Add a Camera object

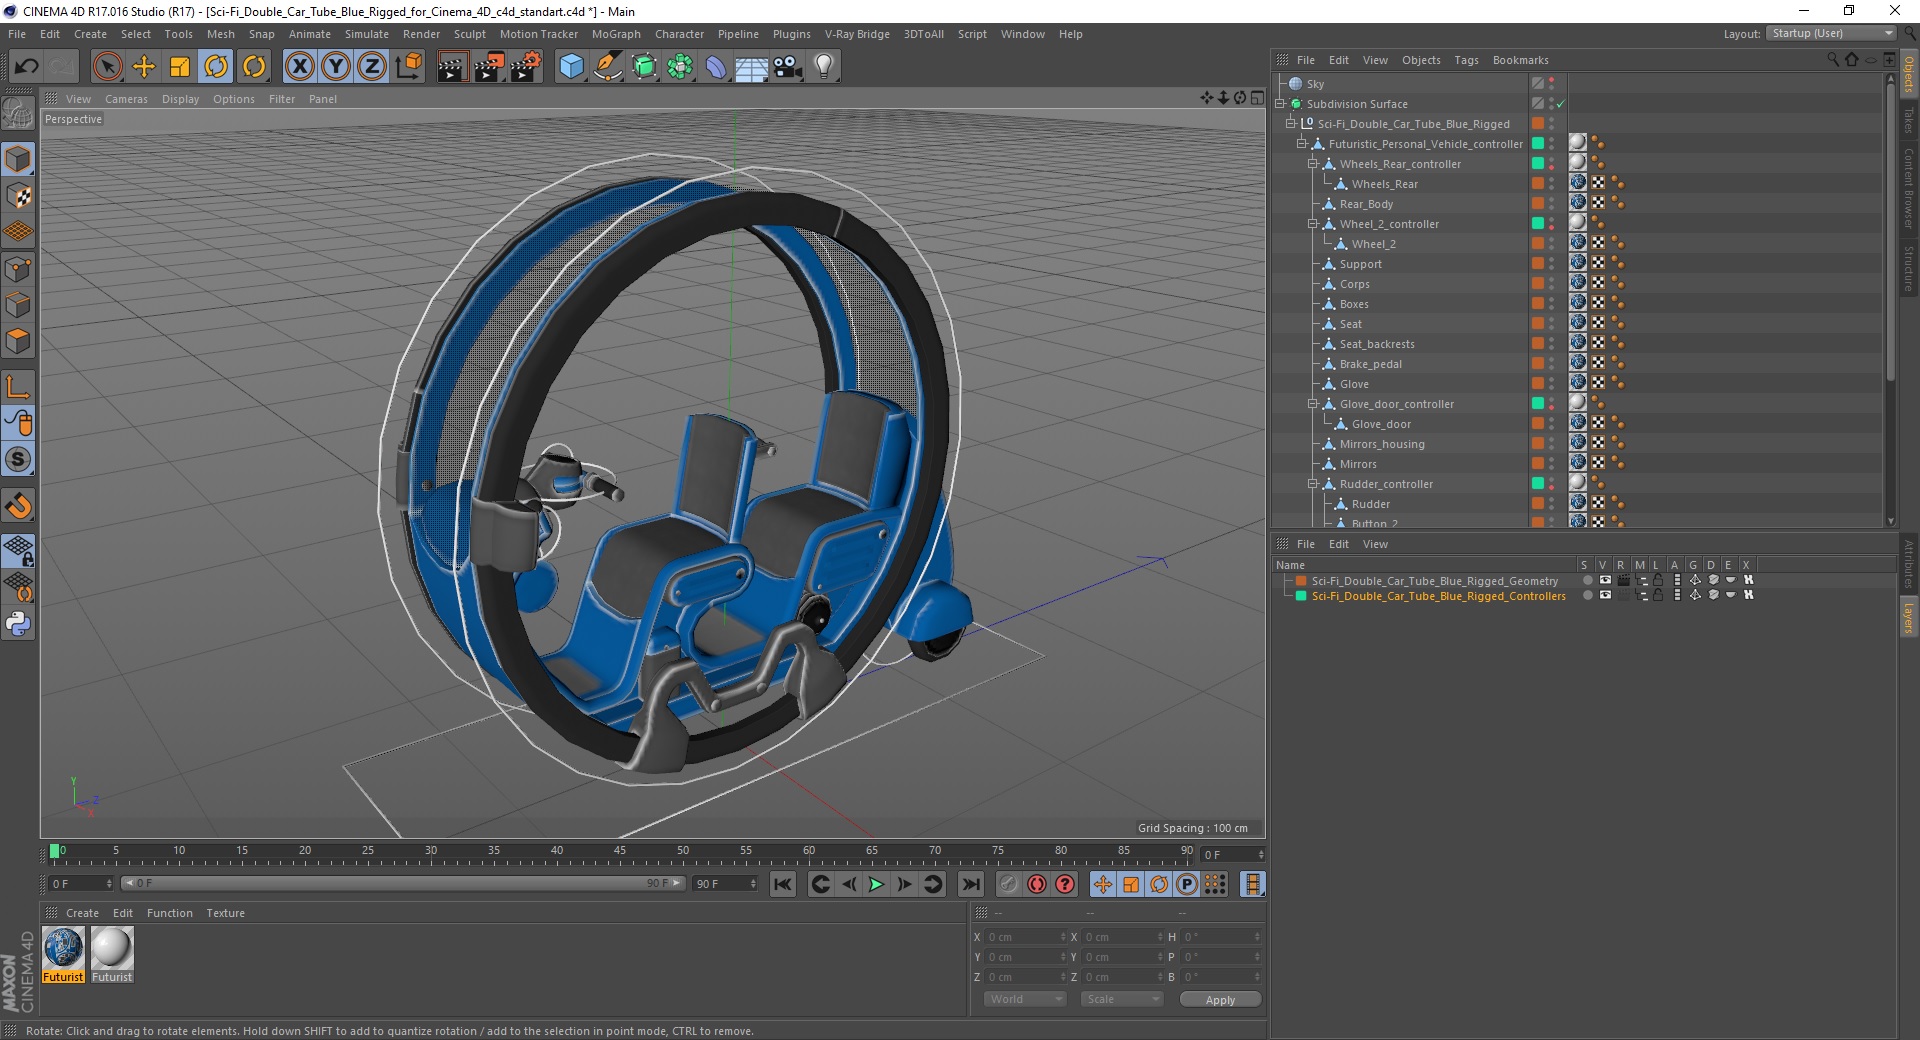point(788,67)
